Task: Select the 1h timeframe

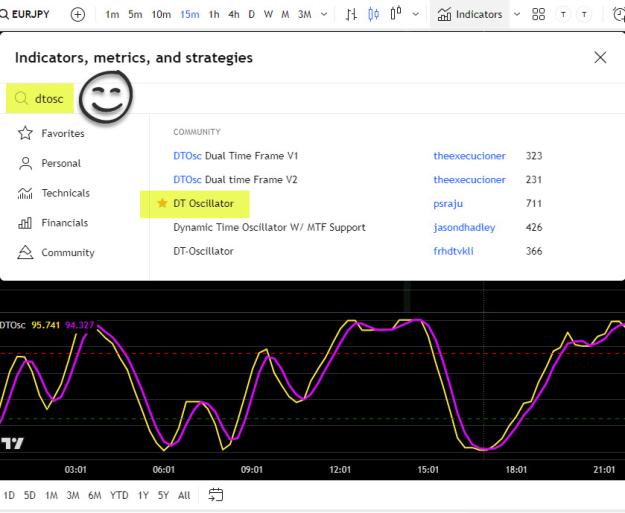Action: [214, 15]
